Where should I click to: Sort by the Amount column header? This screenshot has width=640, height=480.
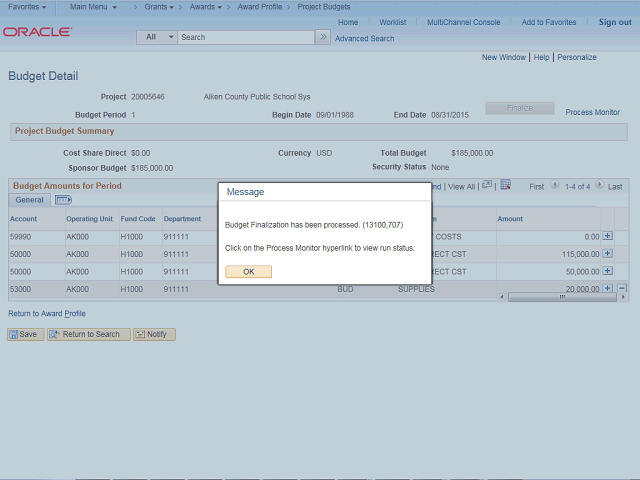[510, 219]
